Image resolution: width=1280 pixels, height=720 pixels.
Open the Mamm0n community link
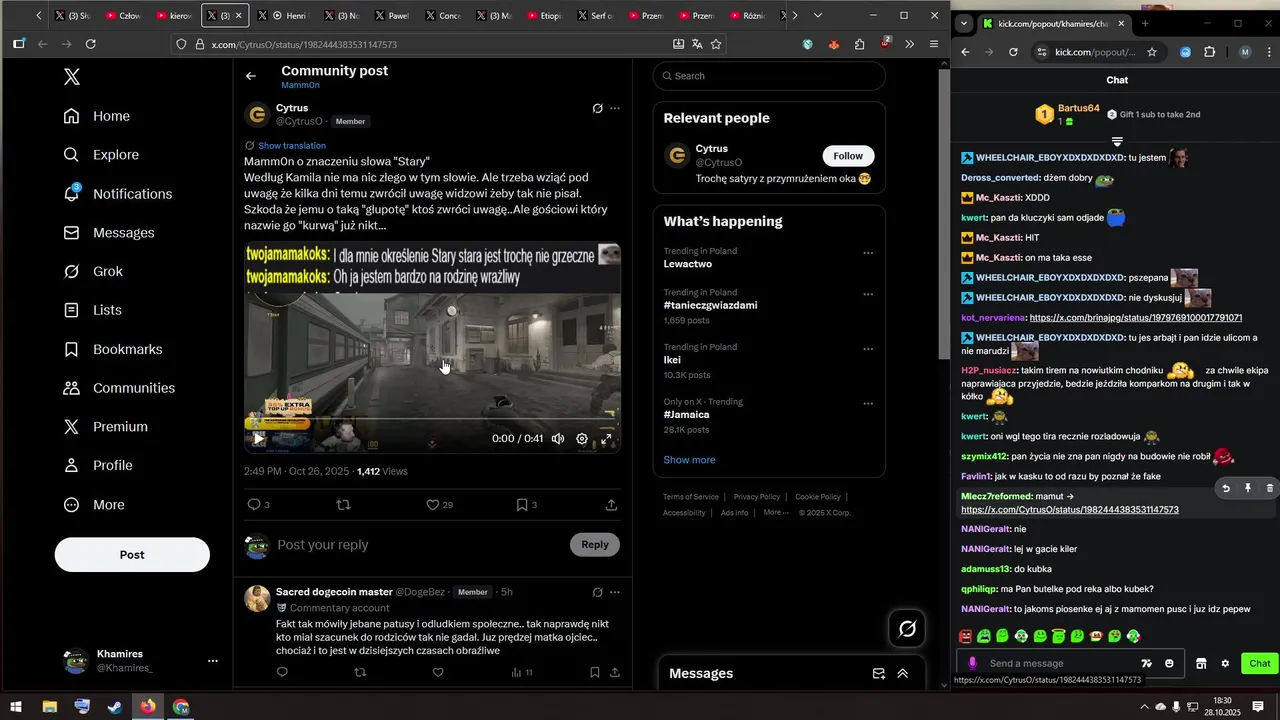click(300, 86)
